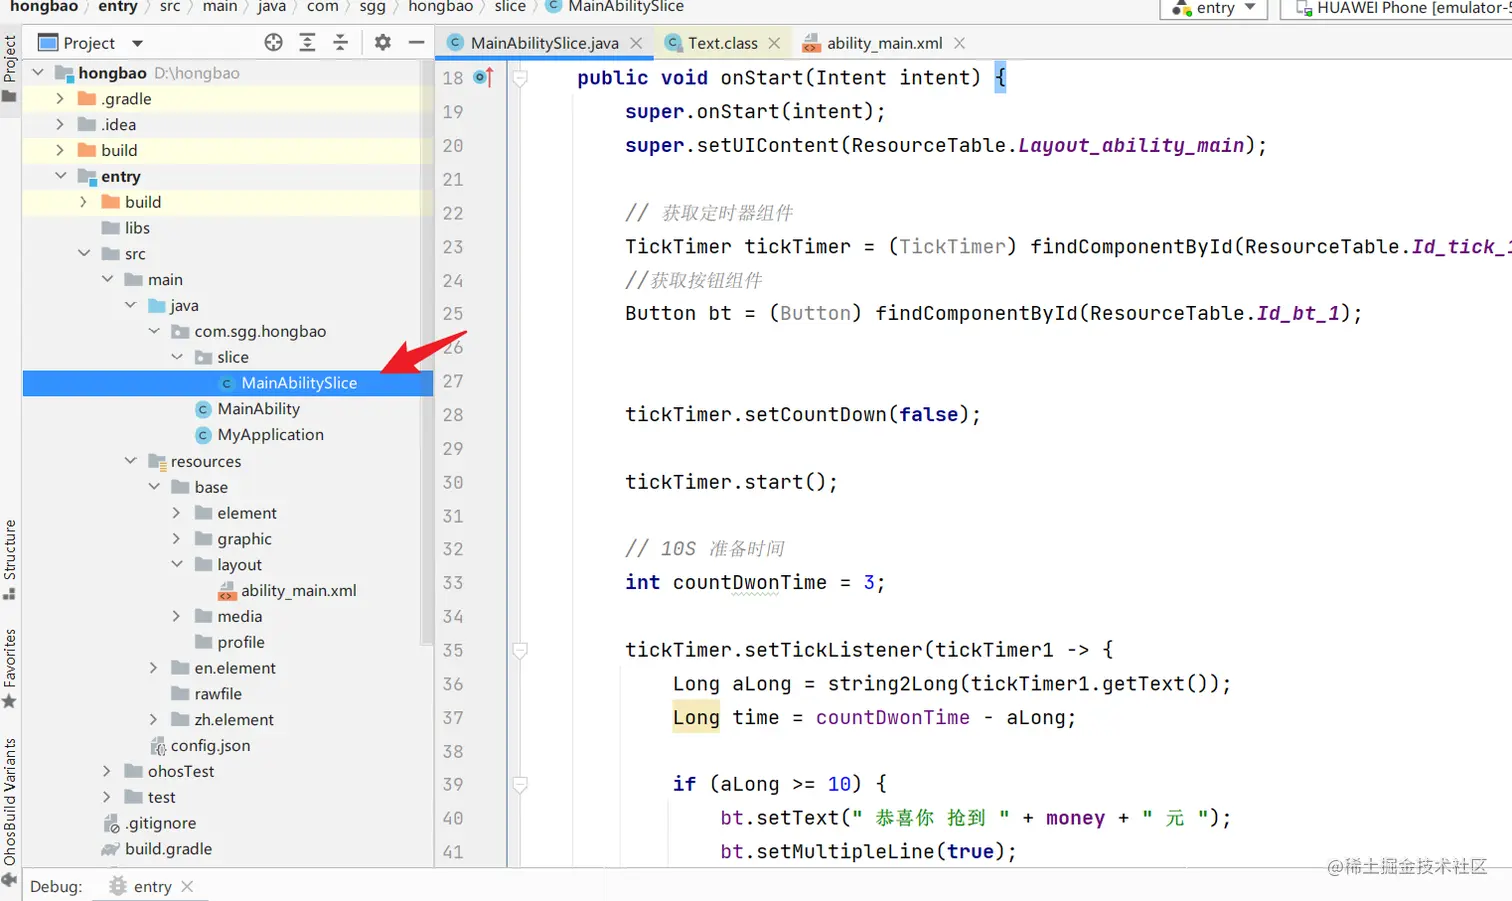Open Project panel settings gear
The width and height of the screenshot is (1512, 901).
(383, 42)
